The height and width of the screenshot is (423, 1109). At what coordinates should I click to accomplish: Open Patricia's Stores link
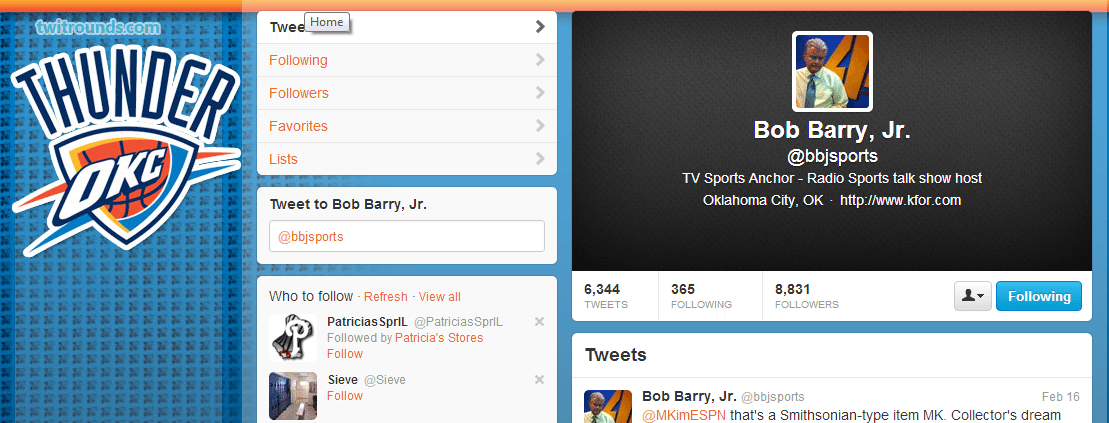point(439,338)
